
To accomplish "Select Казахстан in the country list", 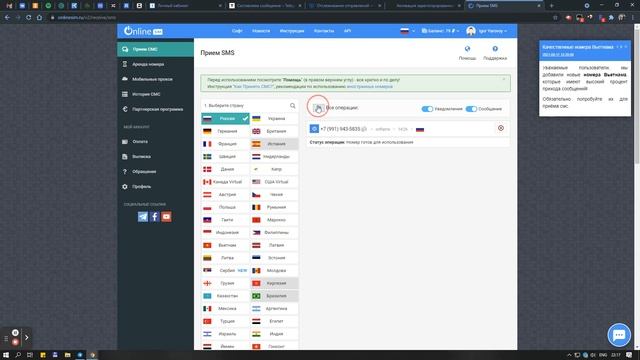I will click(225, 296).
